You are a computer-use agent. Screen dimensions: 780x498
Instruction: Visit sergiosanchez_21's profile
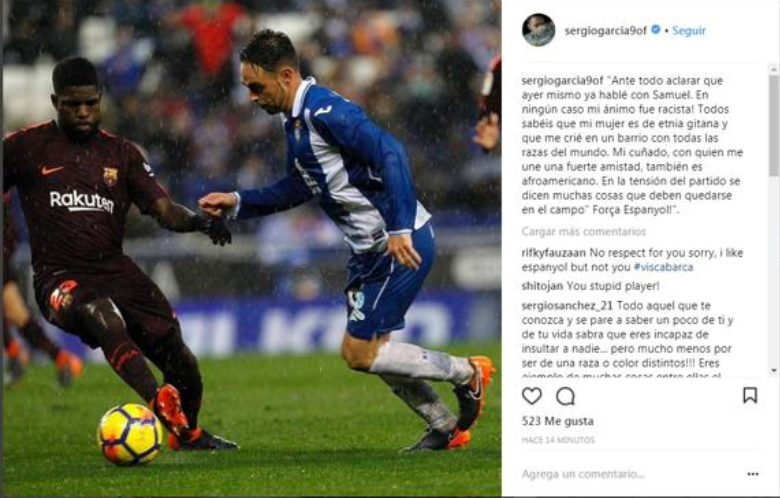pyautogui.click(x=567, y=305)
